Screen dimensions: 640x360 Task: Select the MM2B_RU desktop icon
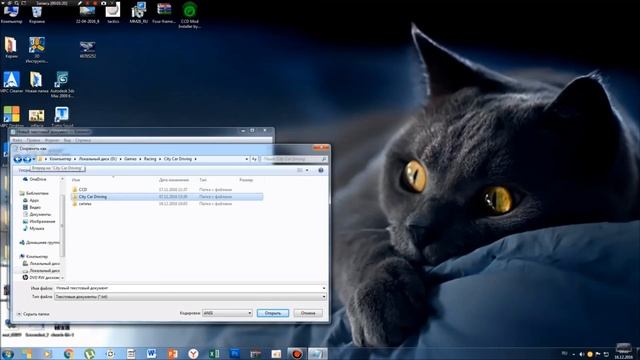pyautogui.click(x=139, y=13)
